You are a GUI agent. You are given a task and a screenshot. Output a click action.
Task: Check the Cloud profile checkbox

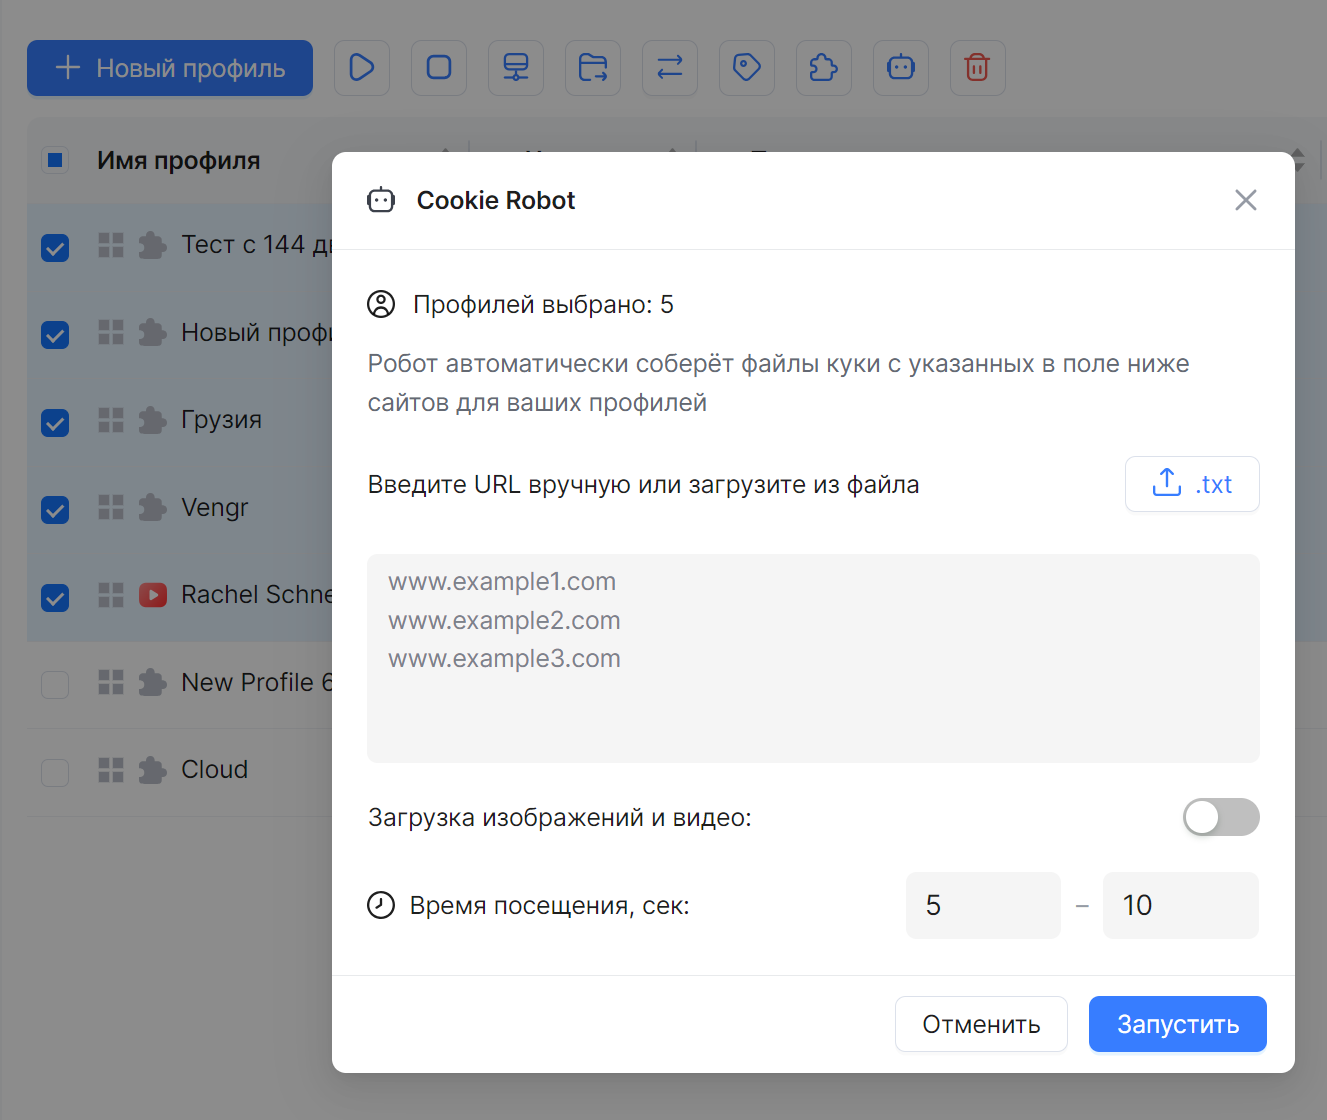55,771
